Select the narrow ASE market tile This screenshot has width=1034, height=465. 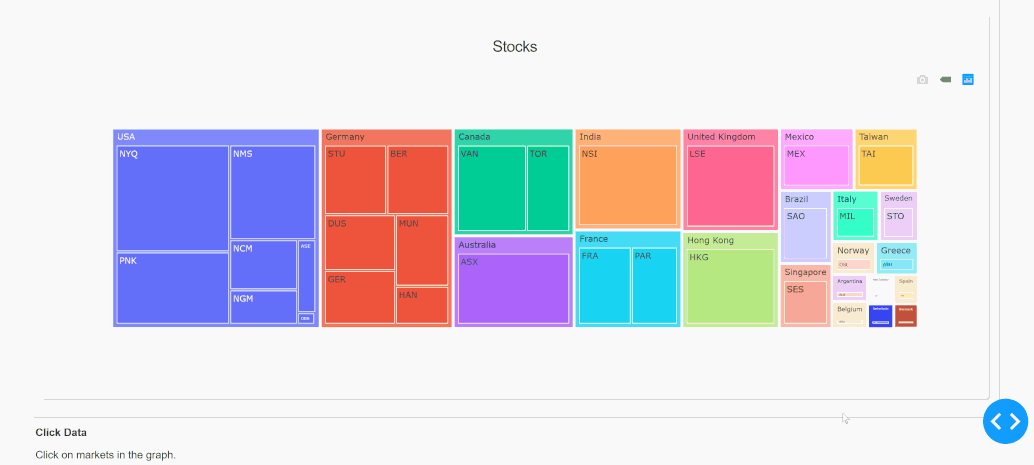pyautogui.click(x=307, y=276)
